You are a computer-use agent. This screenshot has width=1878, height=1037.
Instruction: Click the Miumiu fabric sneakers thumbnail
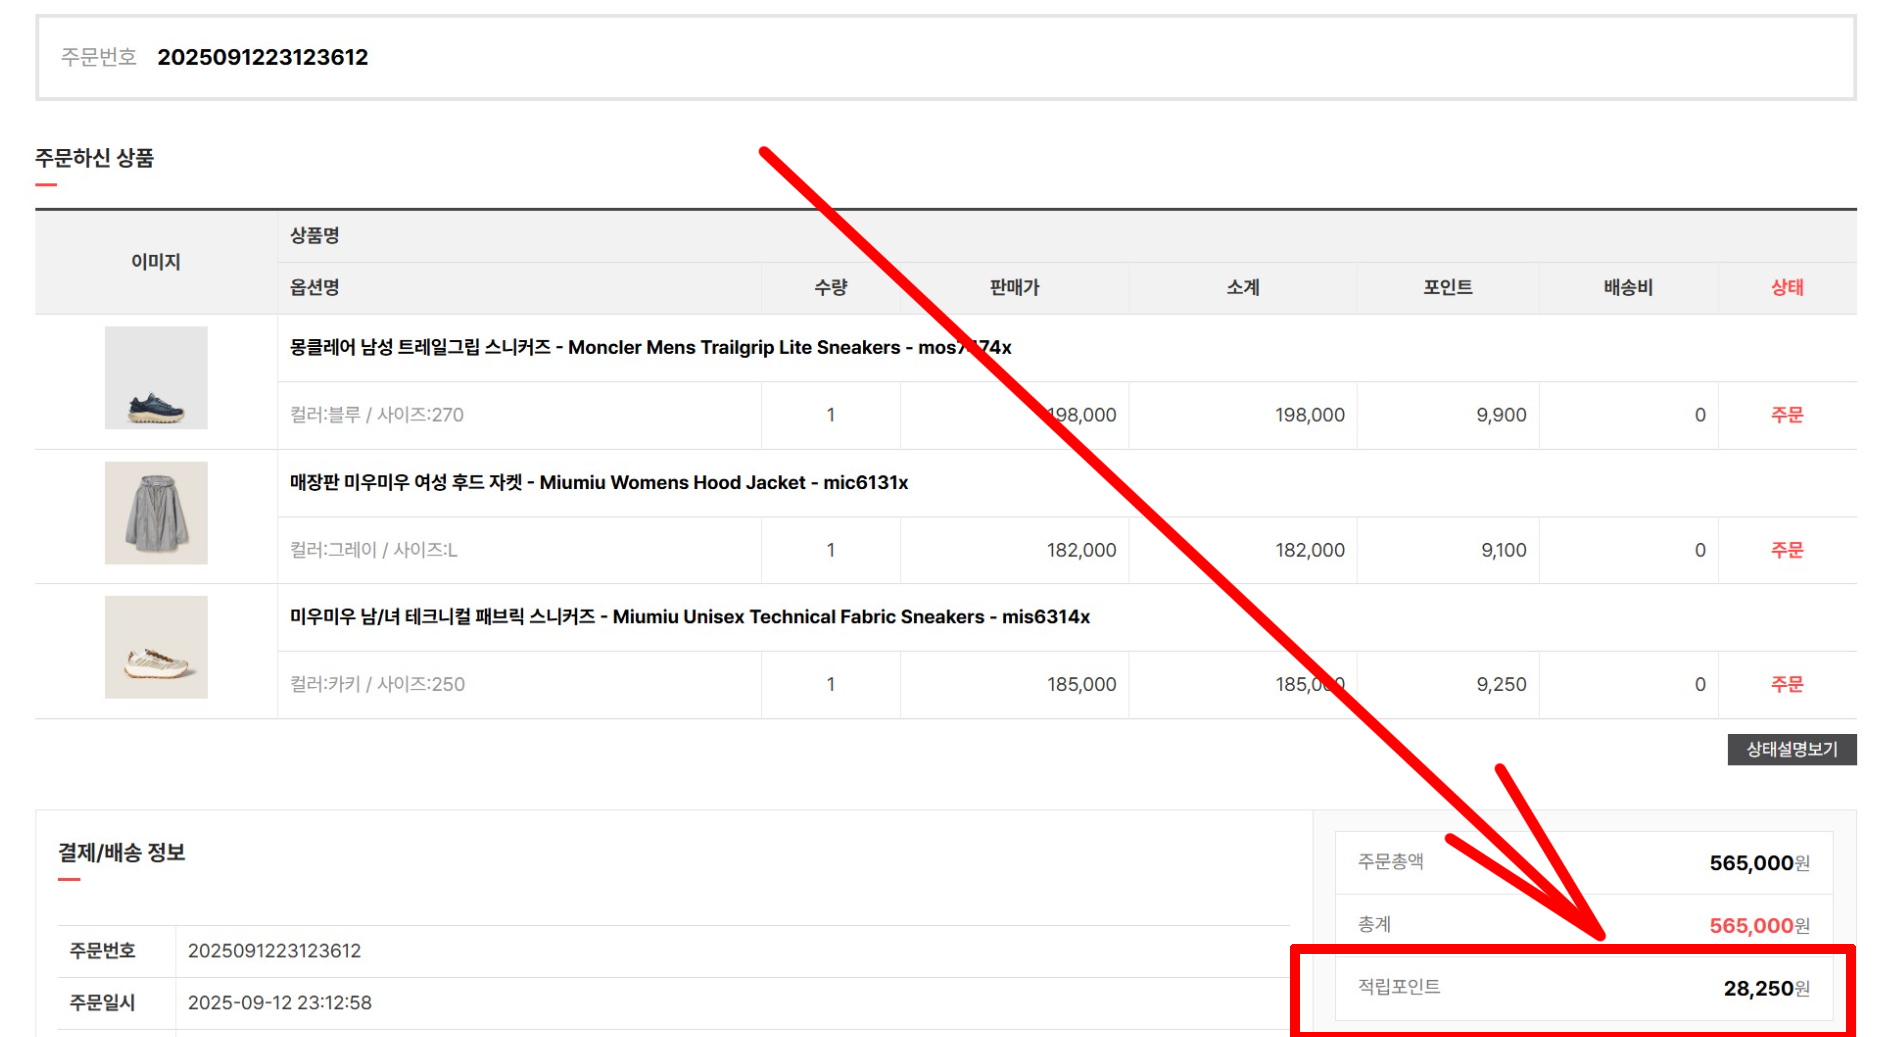pyautogui.click(x=156, y=648)
